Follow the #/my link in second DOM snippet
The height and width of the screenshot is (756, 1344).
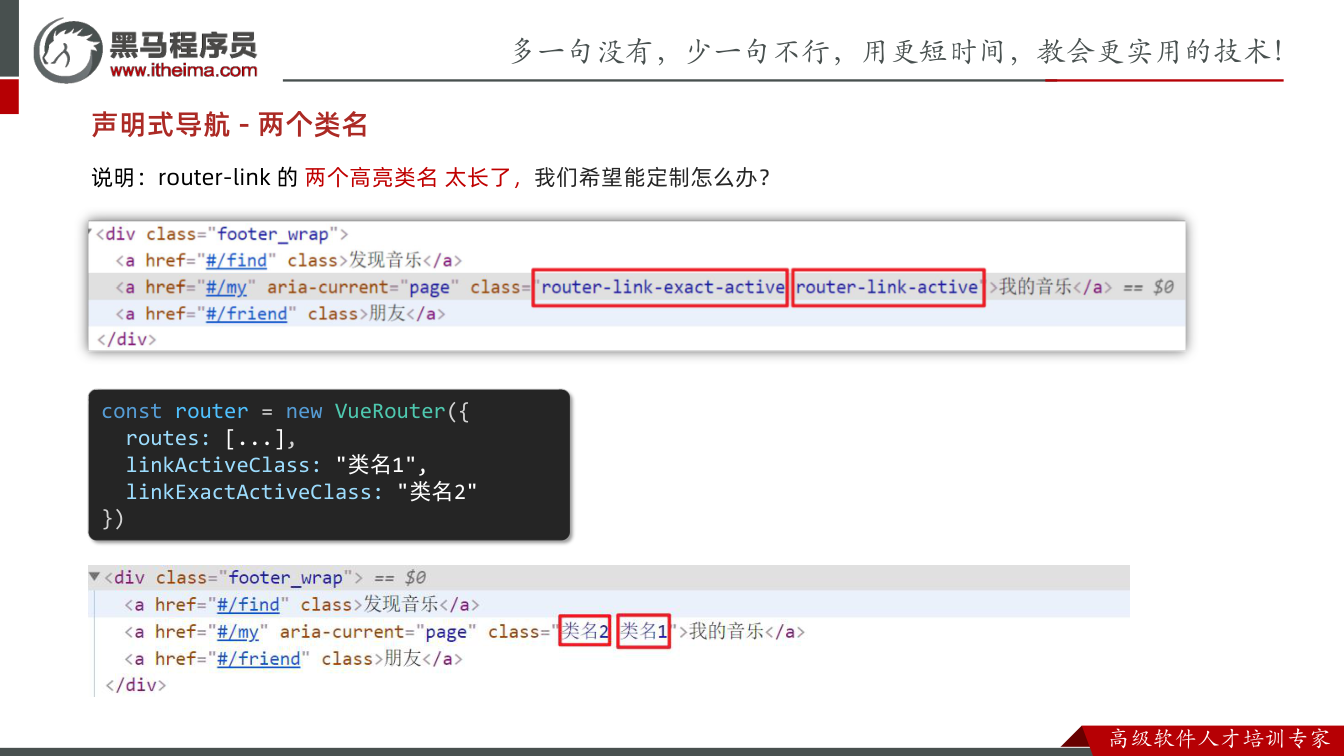237,632
